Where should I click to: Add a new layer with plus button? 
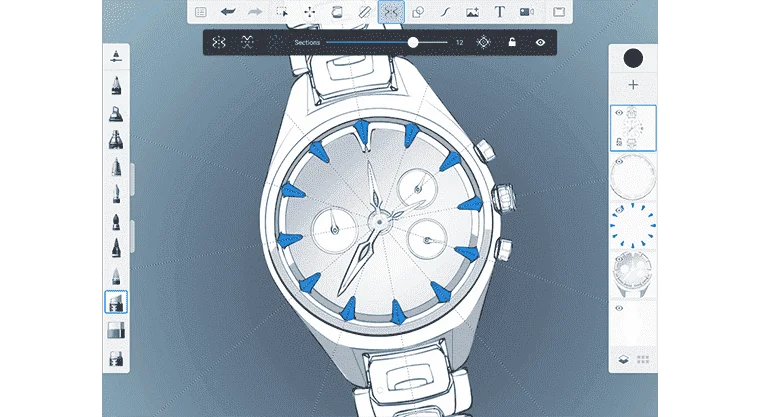pyautogui.click(x=633, y=85)
